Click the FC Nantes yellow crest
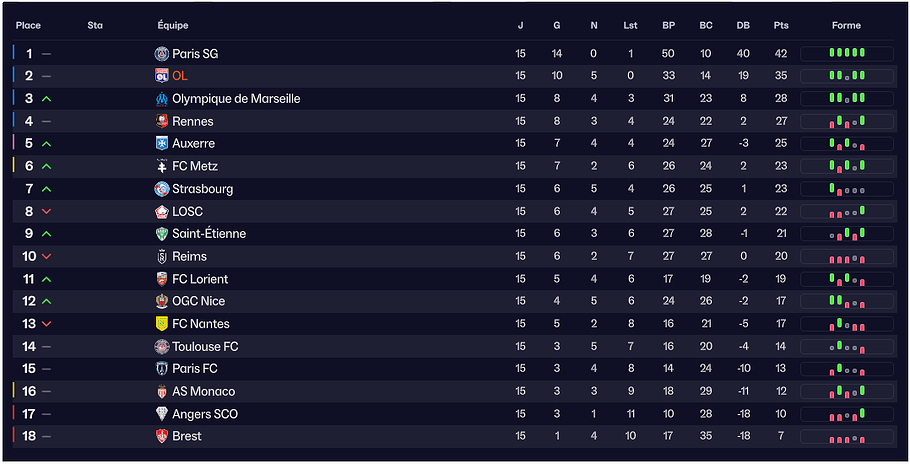Screen dimensions: 910x464 [162, 324]
